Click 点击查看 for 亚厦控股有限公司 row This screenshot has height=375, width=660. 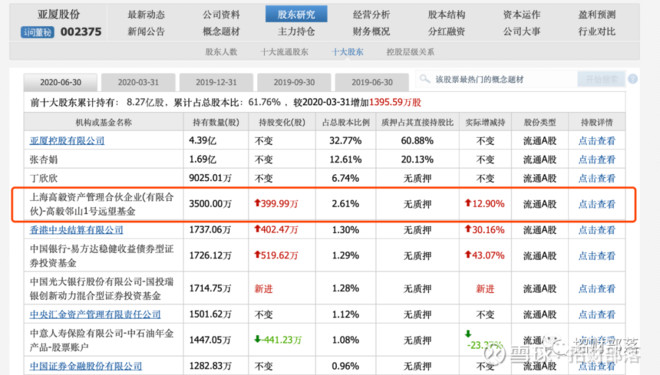[x=596, y=141]
